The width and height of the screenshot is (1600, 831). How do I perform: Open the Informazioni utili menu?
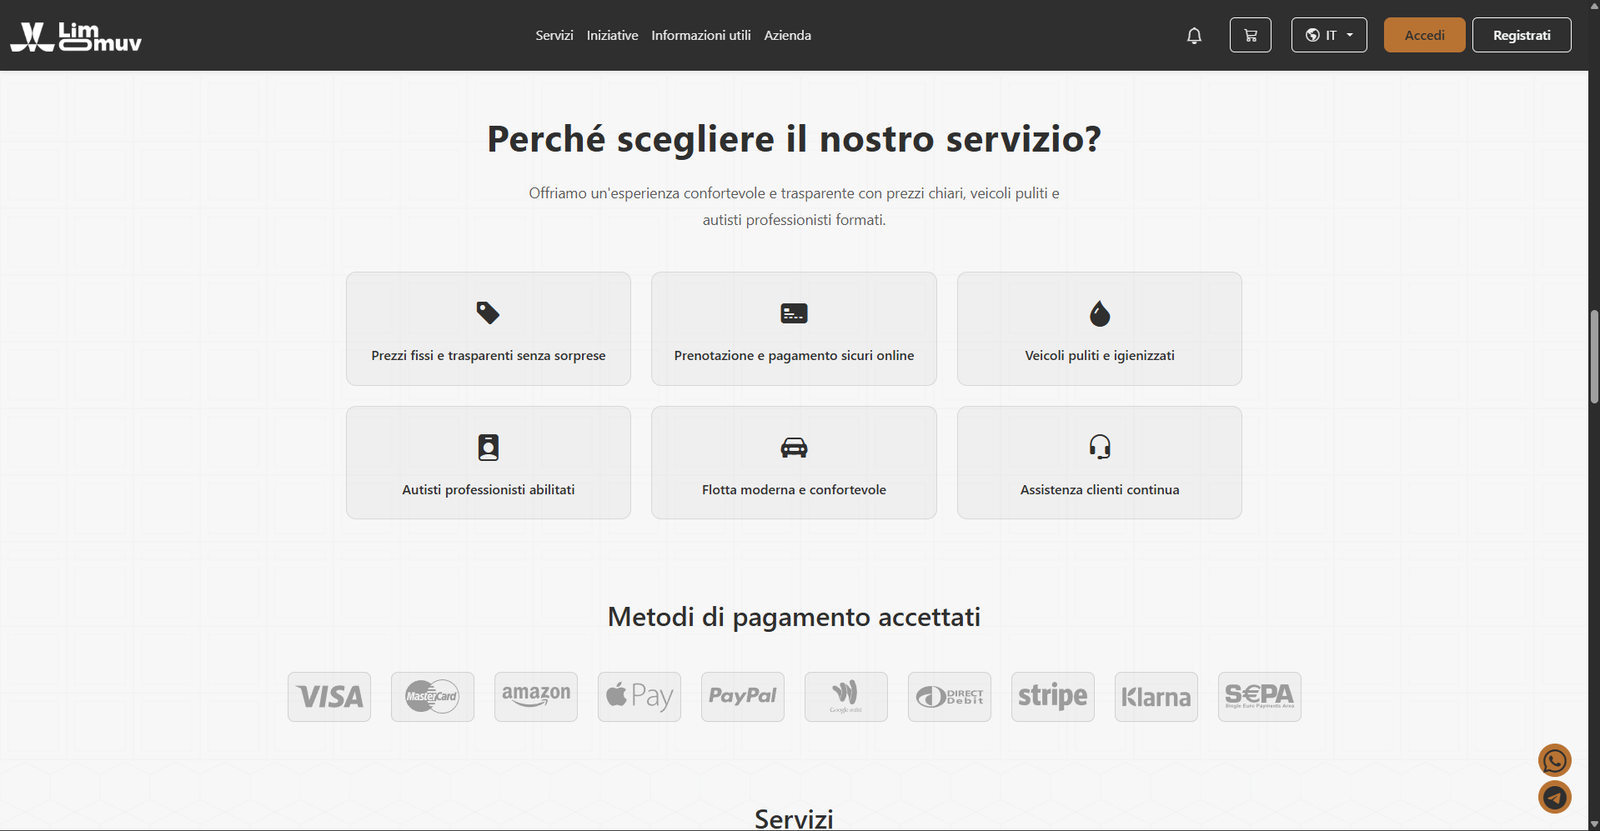tap(701, 35)
